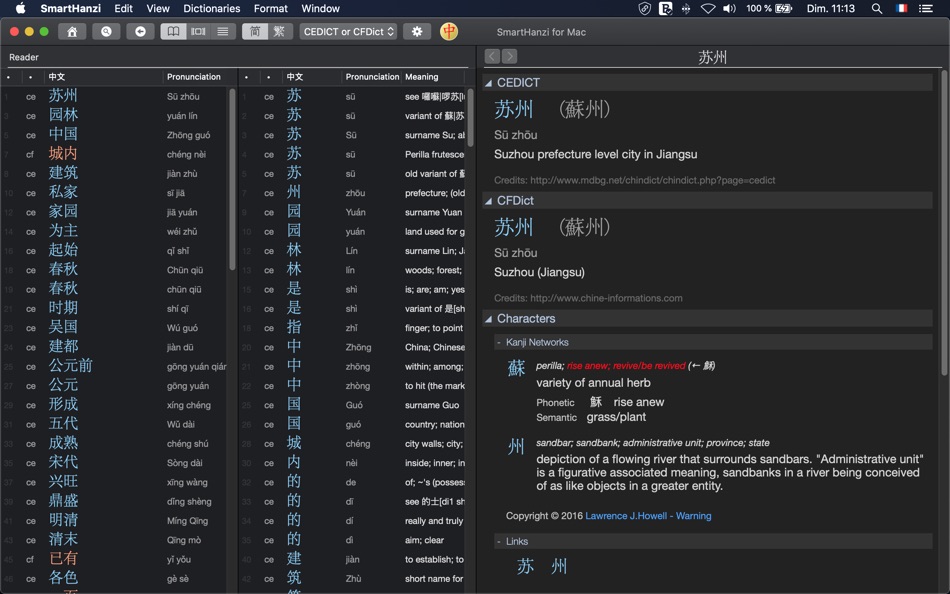
Task: Click the back arrow toolbar button
Action: coord(140,32)
